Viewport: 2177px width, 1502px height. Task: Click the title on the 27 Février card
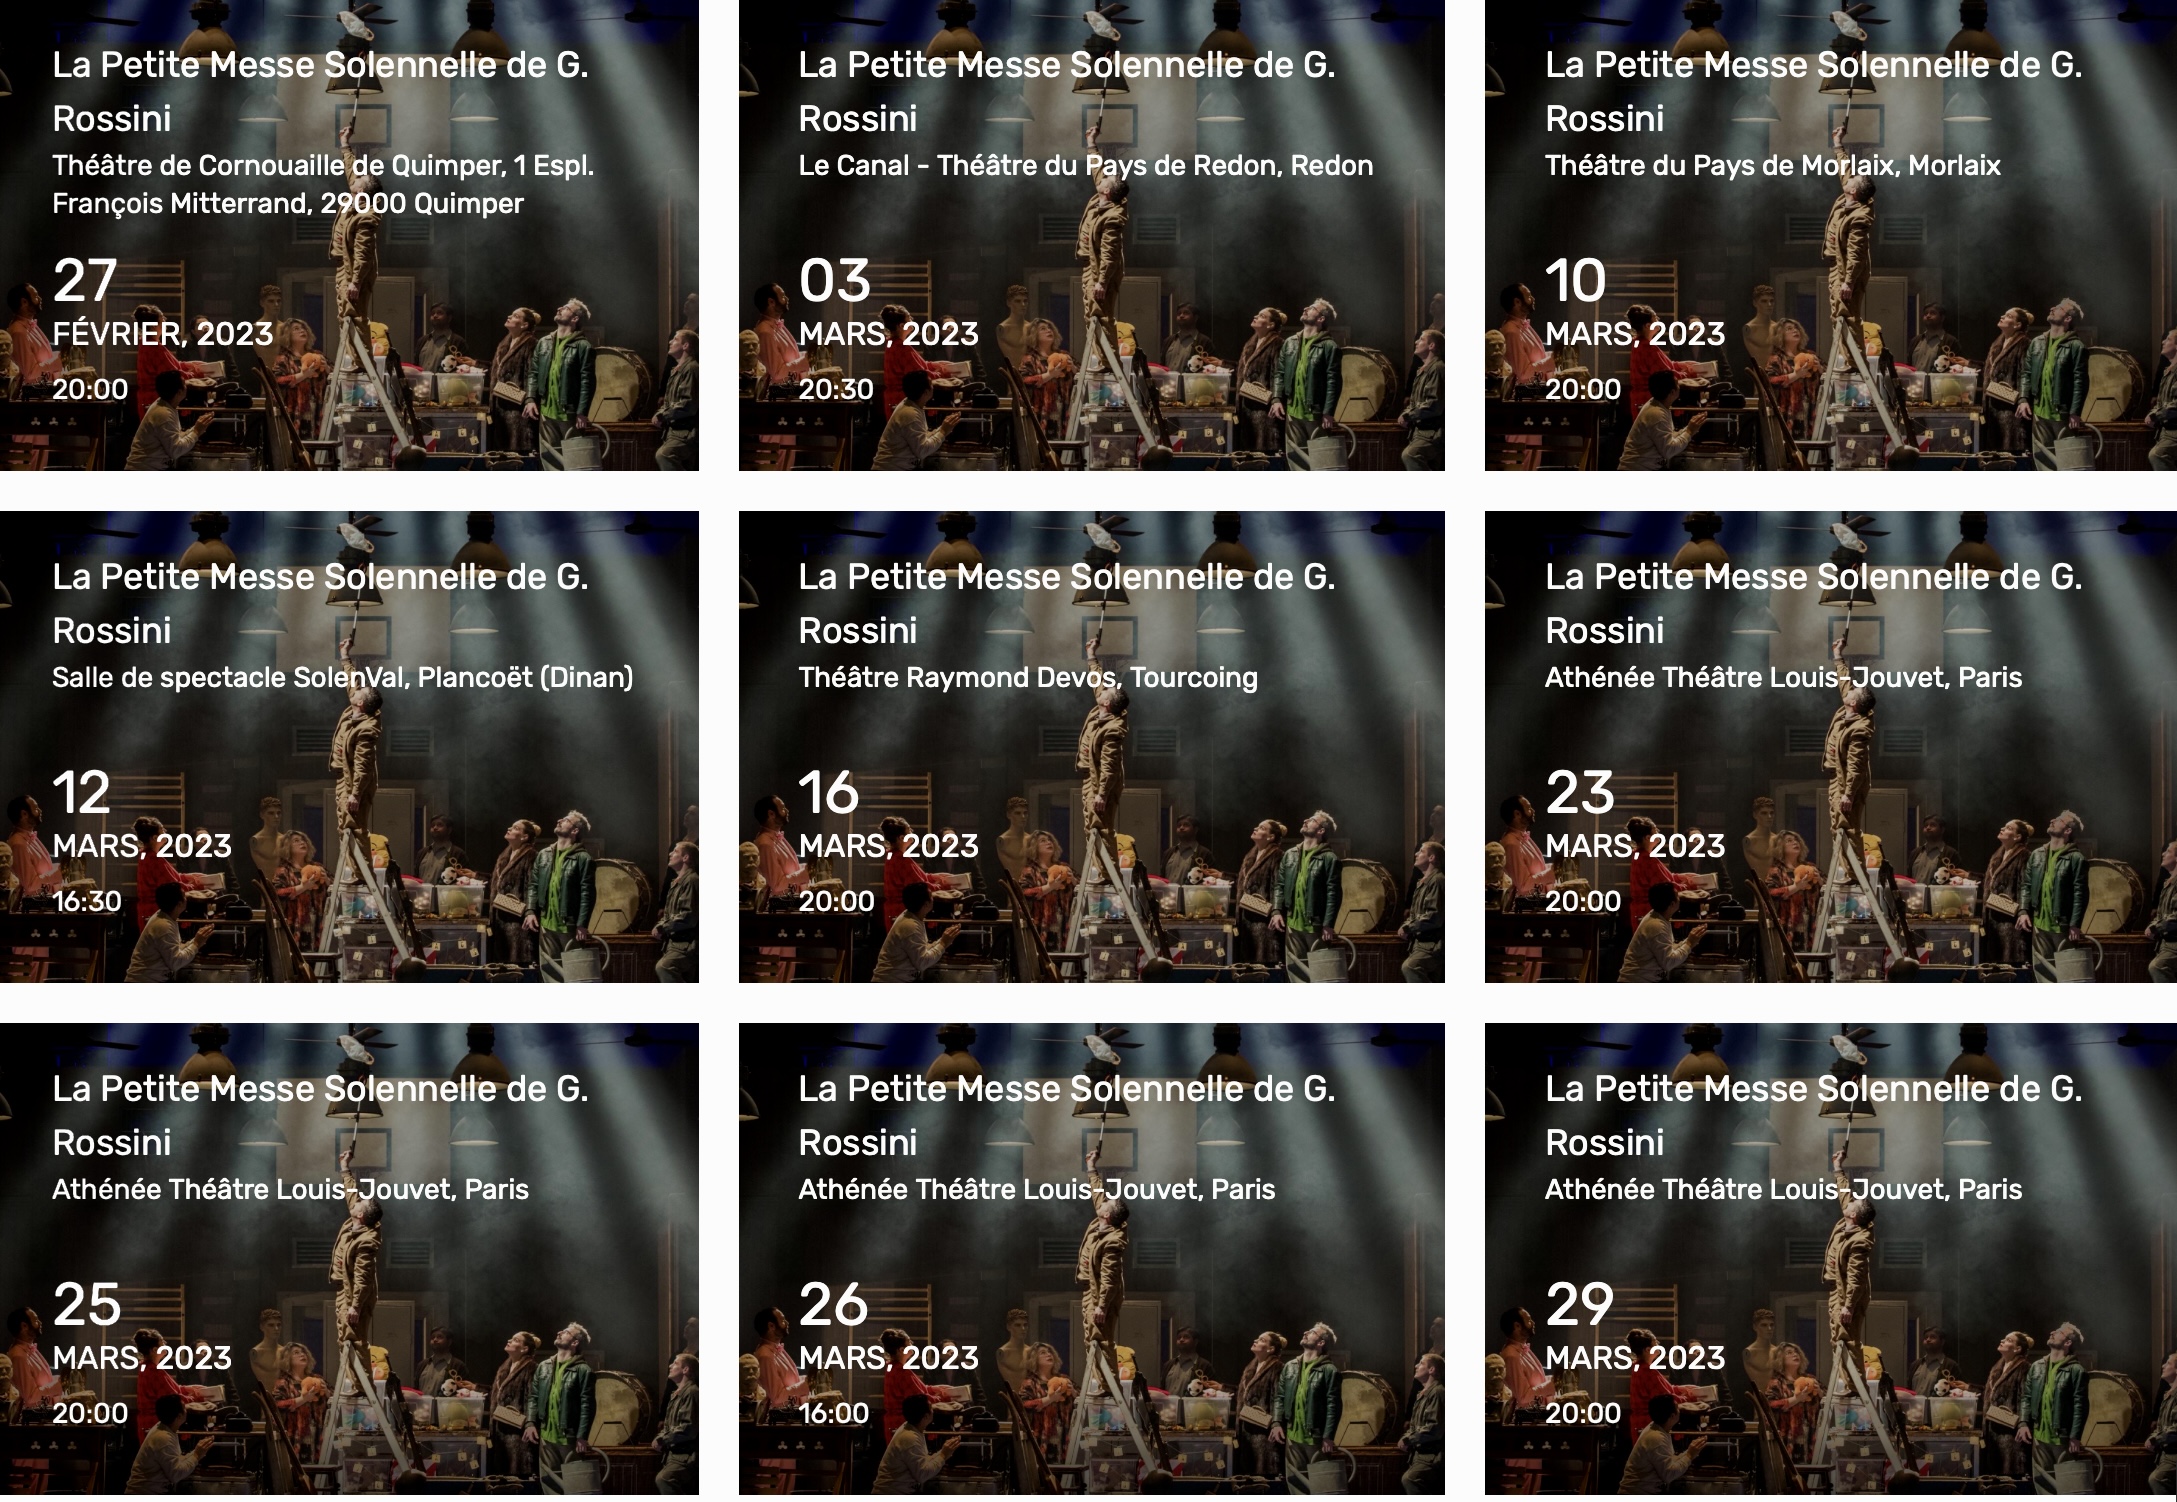click(320, 91)
